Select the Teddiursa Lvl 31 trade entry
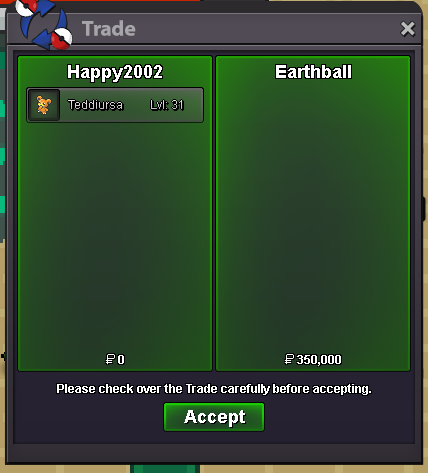This screenshot has height=473, width=428. 115,105
